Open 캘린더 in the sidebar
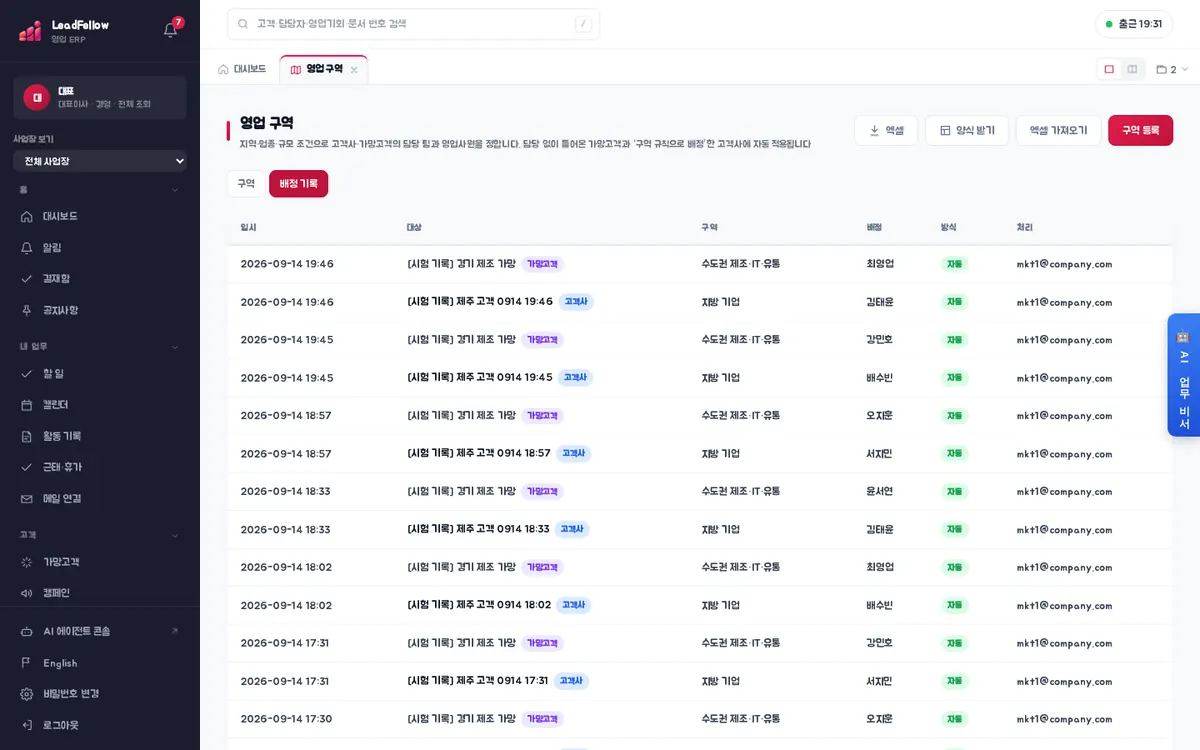Image resolution: width=1200 pixels, height=750 pixels. pyautogui.click(x=100, y=404)
